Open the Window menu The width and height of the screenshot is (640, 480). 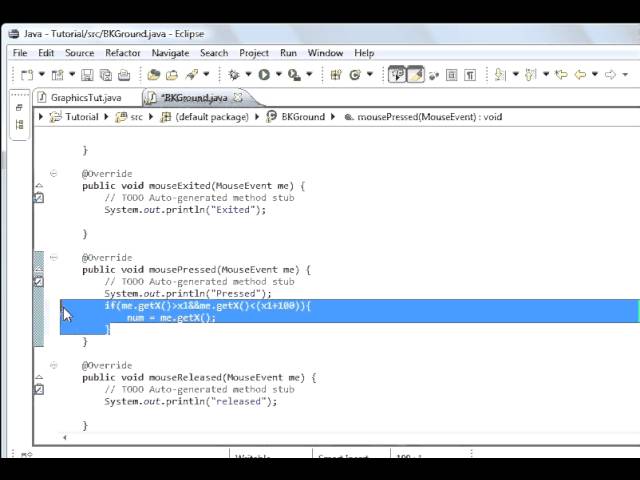pyautogui.click(x=325, y=53)
